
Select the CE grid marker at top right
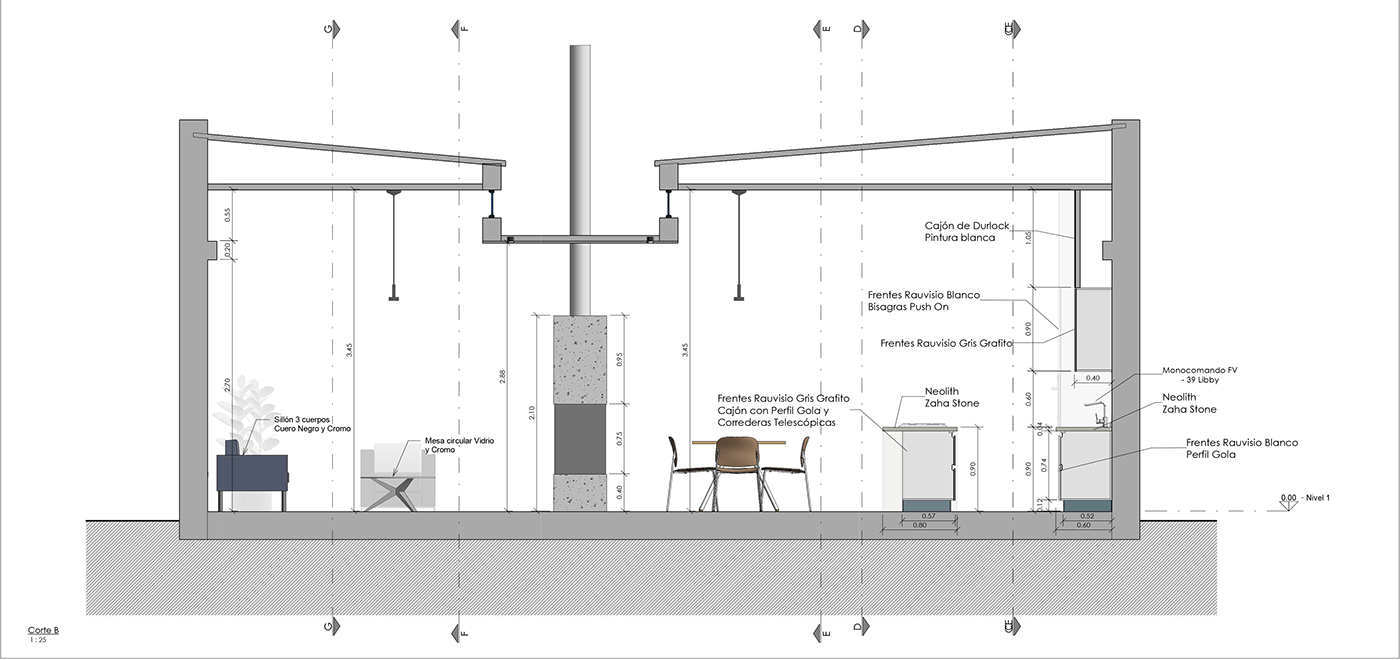click(1008, 28)
